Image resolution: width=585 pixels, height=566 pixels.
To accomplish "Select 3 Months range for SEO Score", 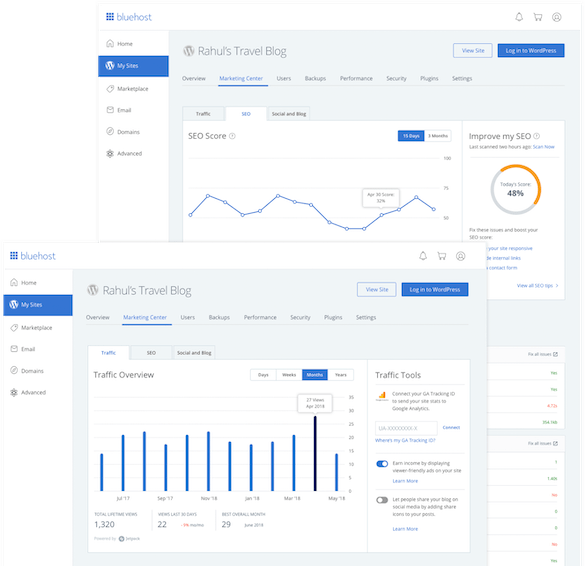I will 438,136.
